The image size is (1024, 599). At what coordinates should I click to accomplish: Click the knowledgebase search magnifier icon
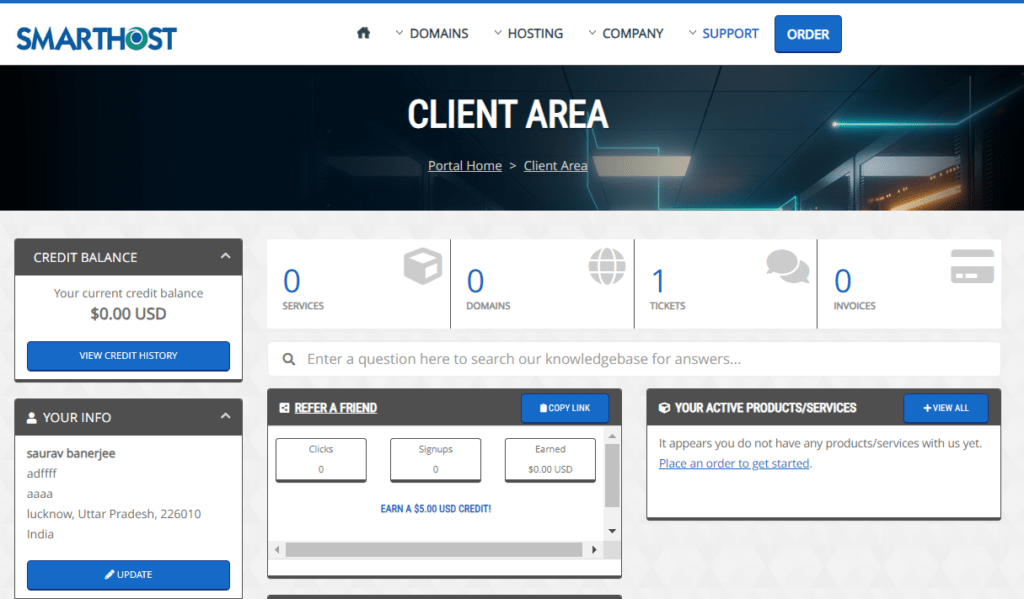289,359
